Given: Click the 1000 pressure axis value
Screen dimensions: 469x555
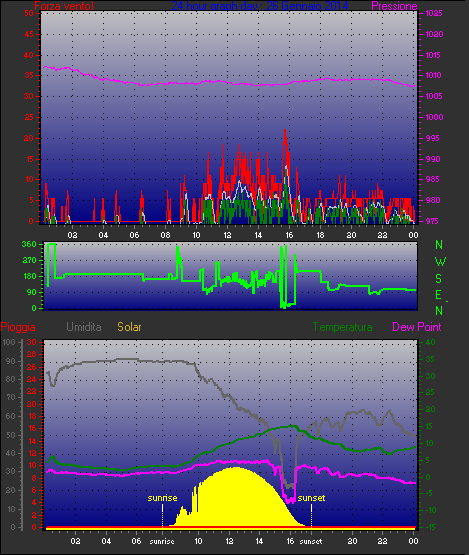Looking at the screenshot, I should (x=434, y=117).
